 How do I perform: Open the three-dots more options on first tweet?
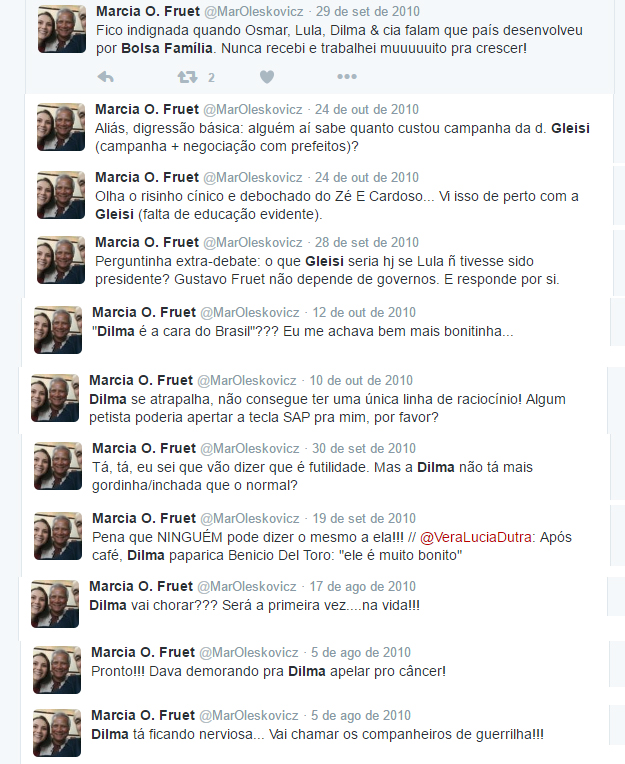coord(347,76)
